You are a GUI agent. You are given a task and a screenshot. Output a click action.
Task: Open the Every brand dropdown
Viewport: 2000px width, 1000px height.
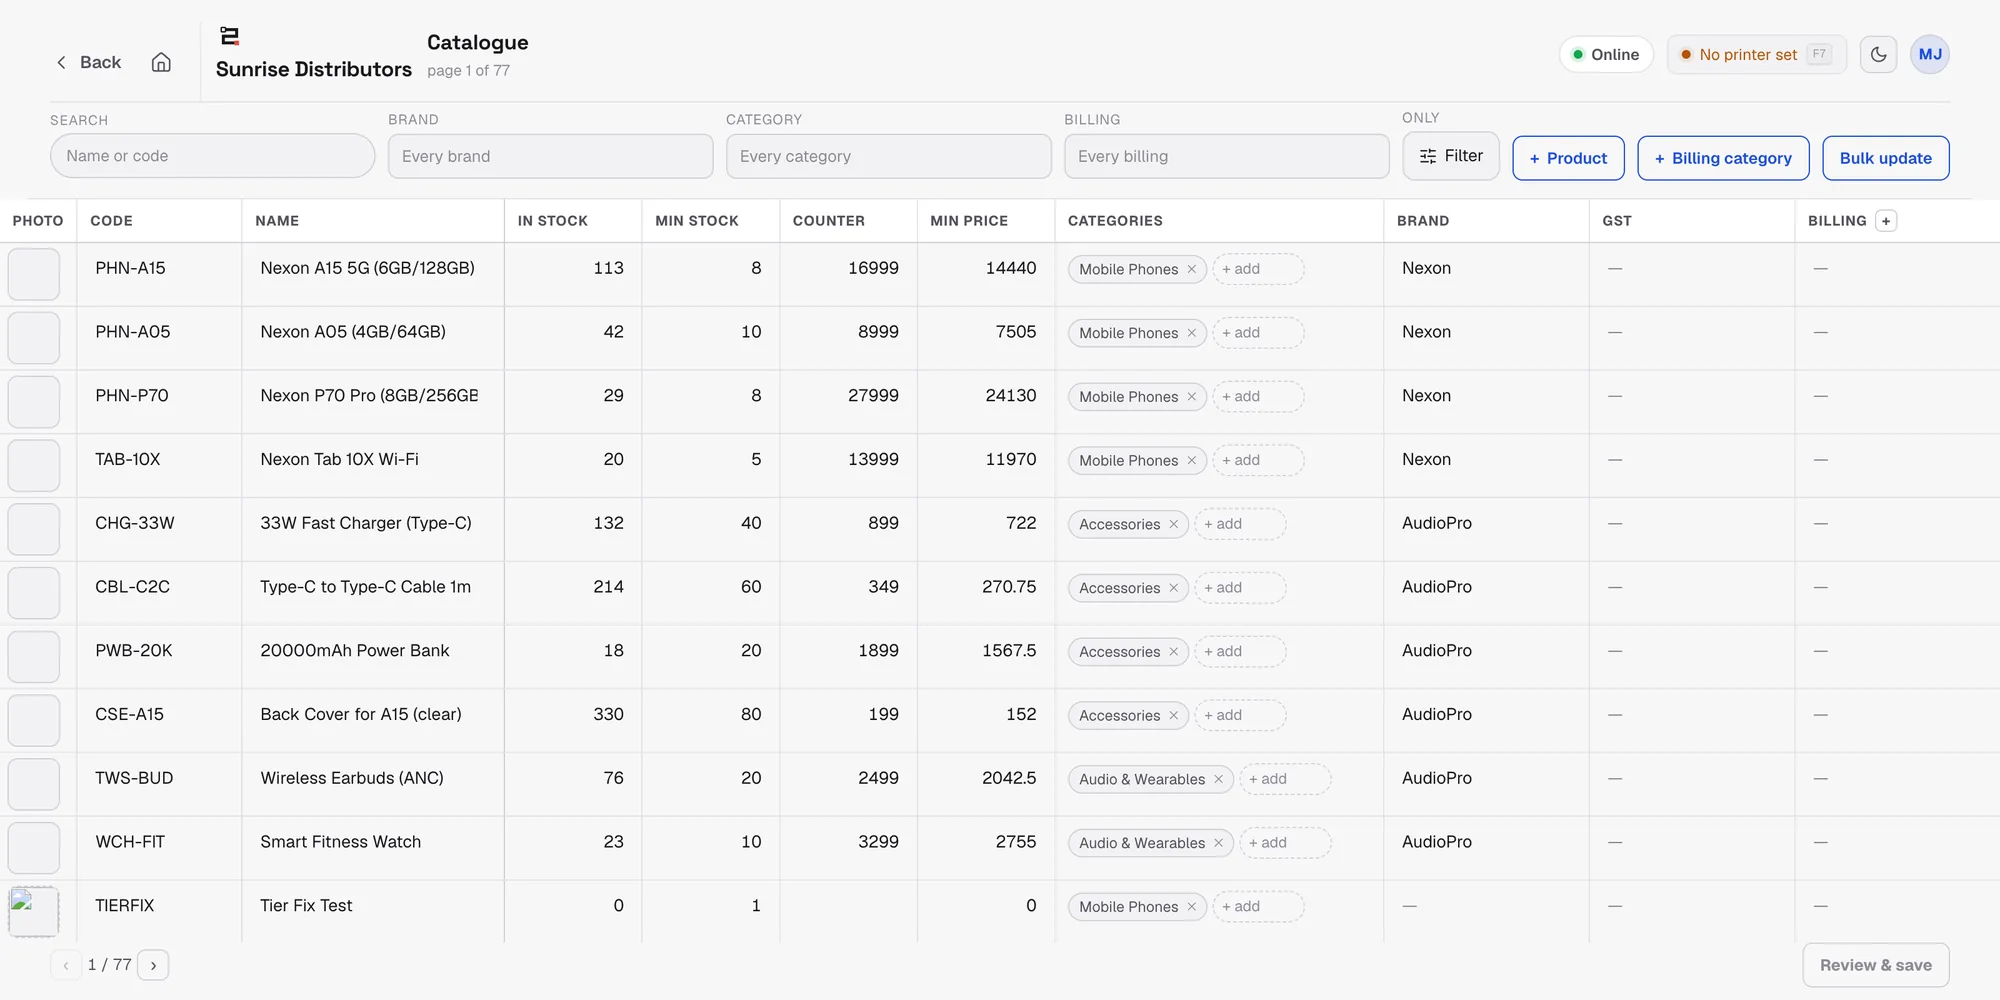(550, 156)
